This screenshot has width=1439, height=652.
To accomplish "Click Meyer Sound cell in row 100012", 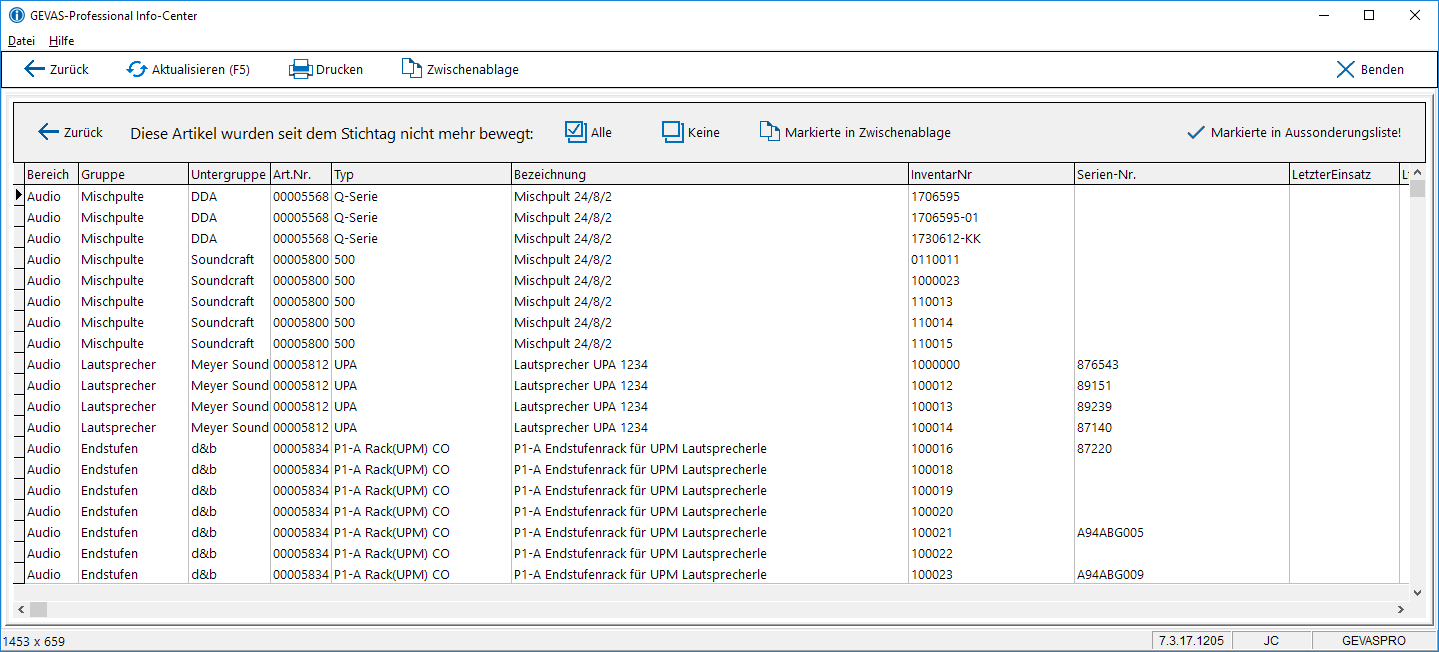I will 230,386.
